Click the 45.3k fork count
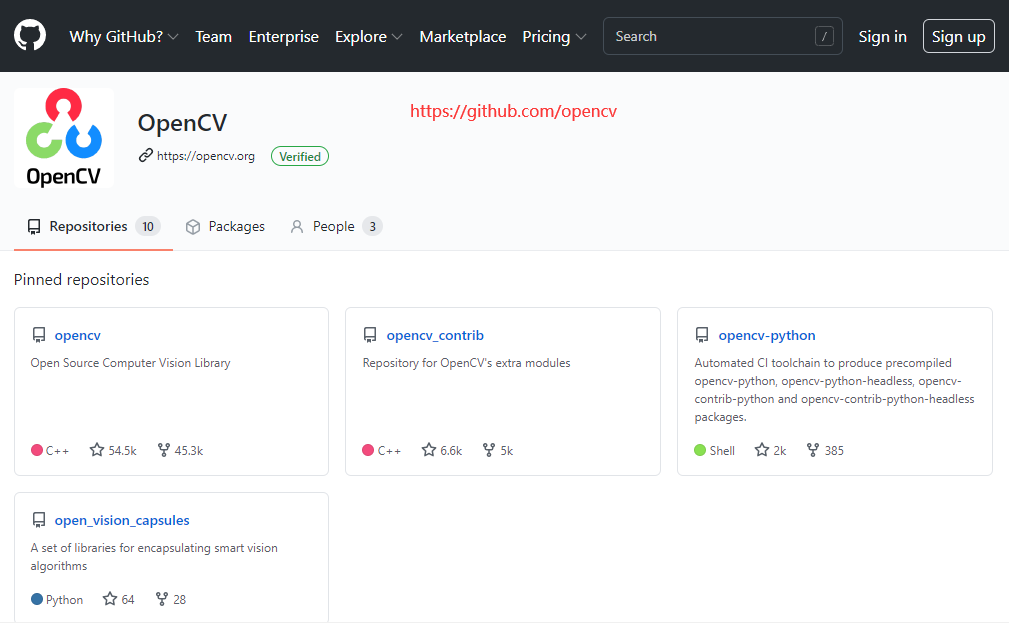 189,451
